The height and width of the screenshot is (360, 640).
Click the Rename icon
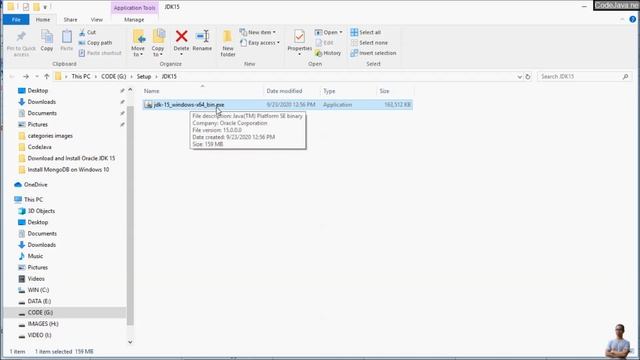(202, 36)
